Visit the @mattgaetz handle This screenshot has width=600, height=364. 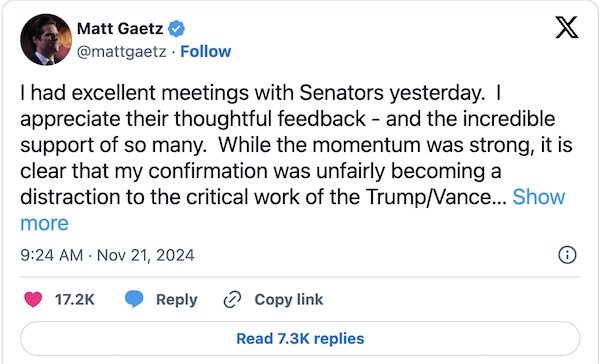(122, 51)
